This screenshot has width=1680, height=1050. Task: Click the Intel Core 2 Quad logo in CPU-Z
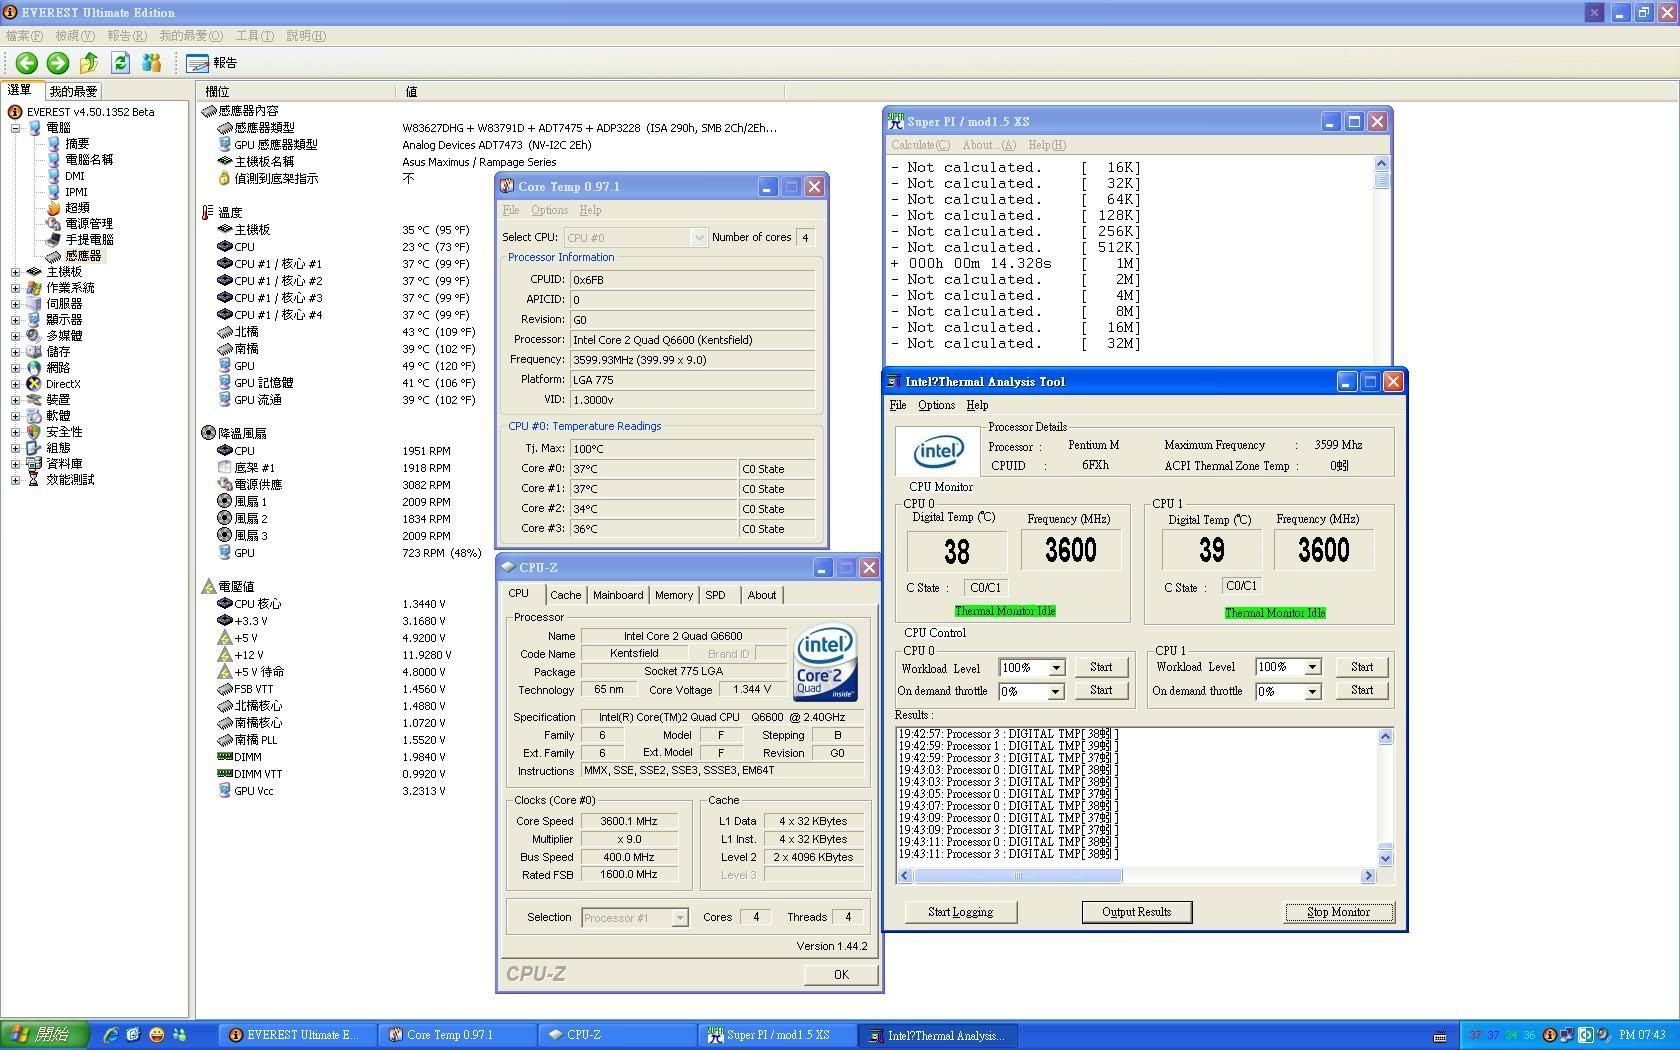[x=824, y=663]
